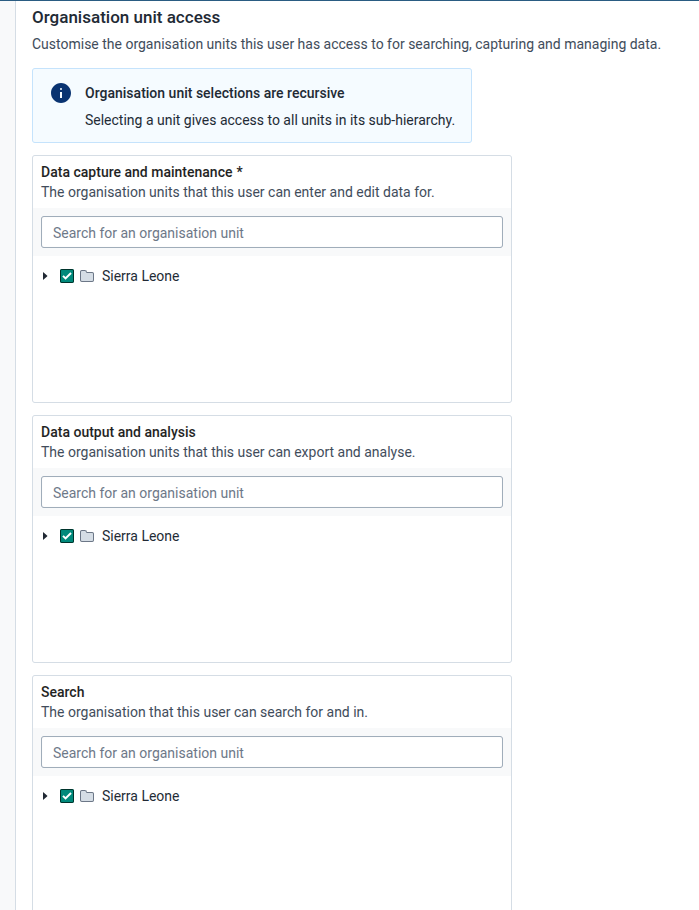Select Sierra Leone label in Data output tree
The image size is (699, 910).
click(140, 536)
